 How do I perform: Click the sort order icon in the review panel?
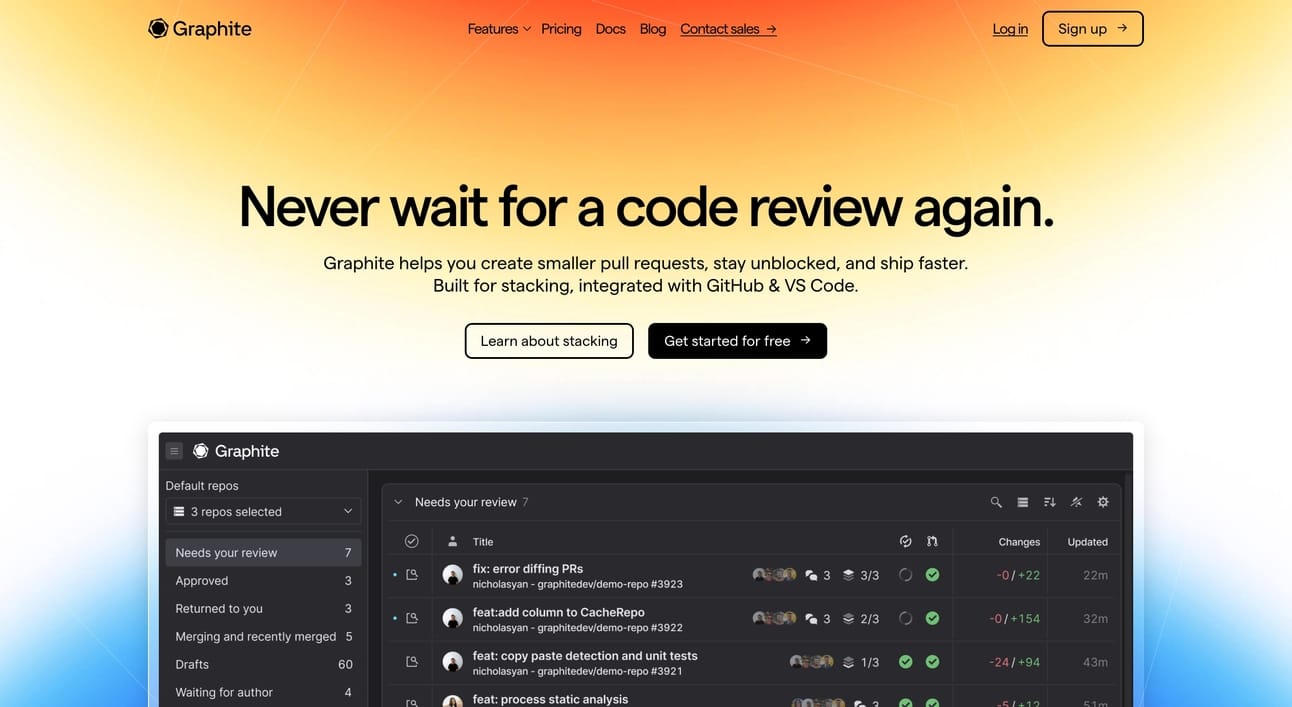click(1050, 502)
